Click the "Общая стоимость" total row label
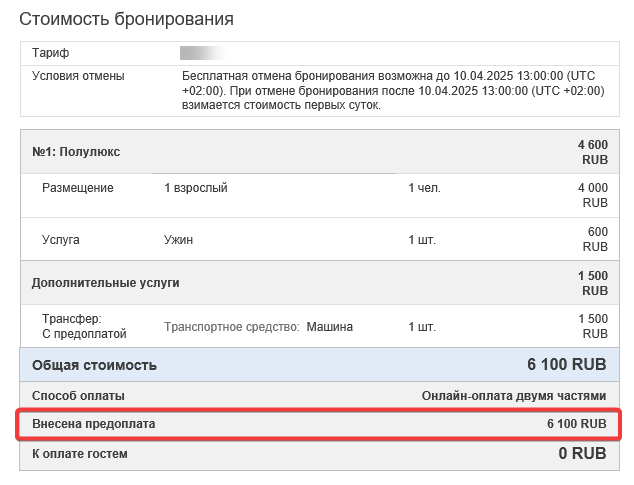Image resolution: width=634 pixels, height=485 pixels. tap(94, 365)
